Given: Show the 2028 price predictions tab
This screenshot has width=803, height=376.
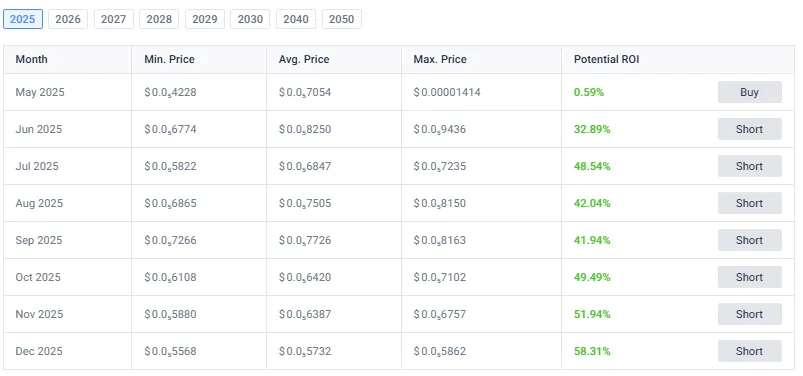Looking at the screenshot, I should (159, 19).
